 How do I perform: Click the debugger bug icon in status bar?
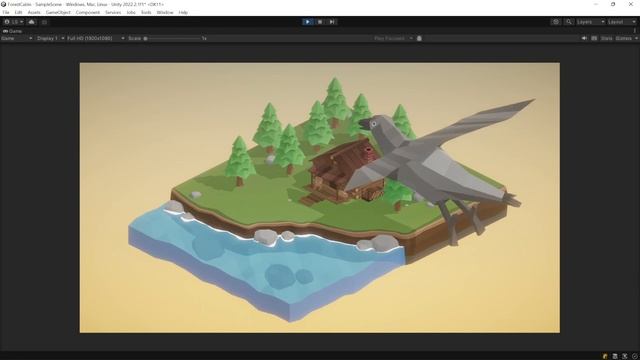(624, 356)
